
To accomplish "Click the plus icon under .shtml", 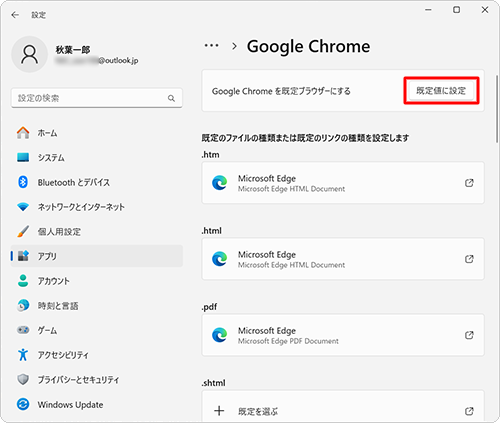I will pyautogui.click(x=219, y=411).
